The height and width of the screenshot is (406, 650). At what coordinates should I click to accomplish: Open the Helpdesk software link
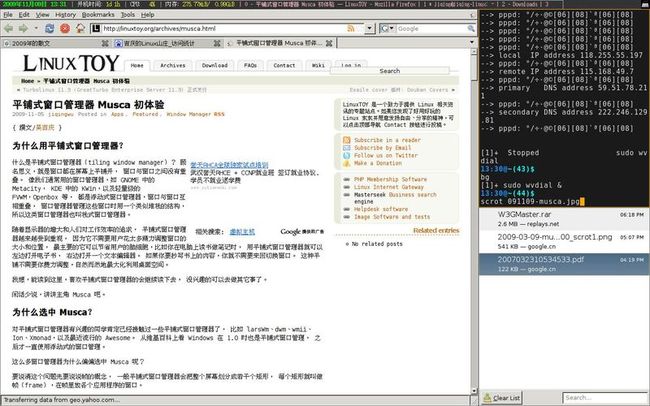(381, 209)
